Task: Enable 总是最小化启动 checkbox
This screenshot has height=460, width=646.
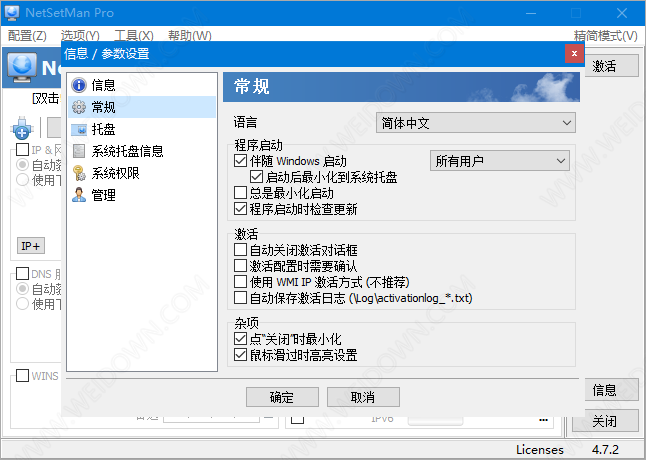Action: 240,193
